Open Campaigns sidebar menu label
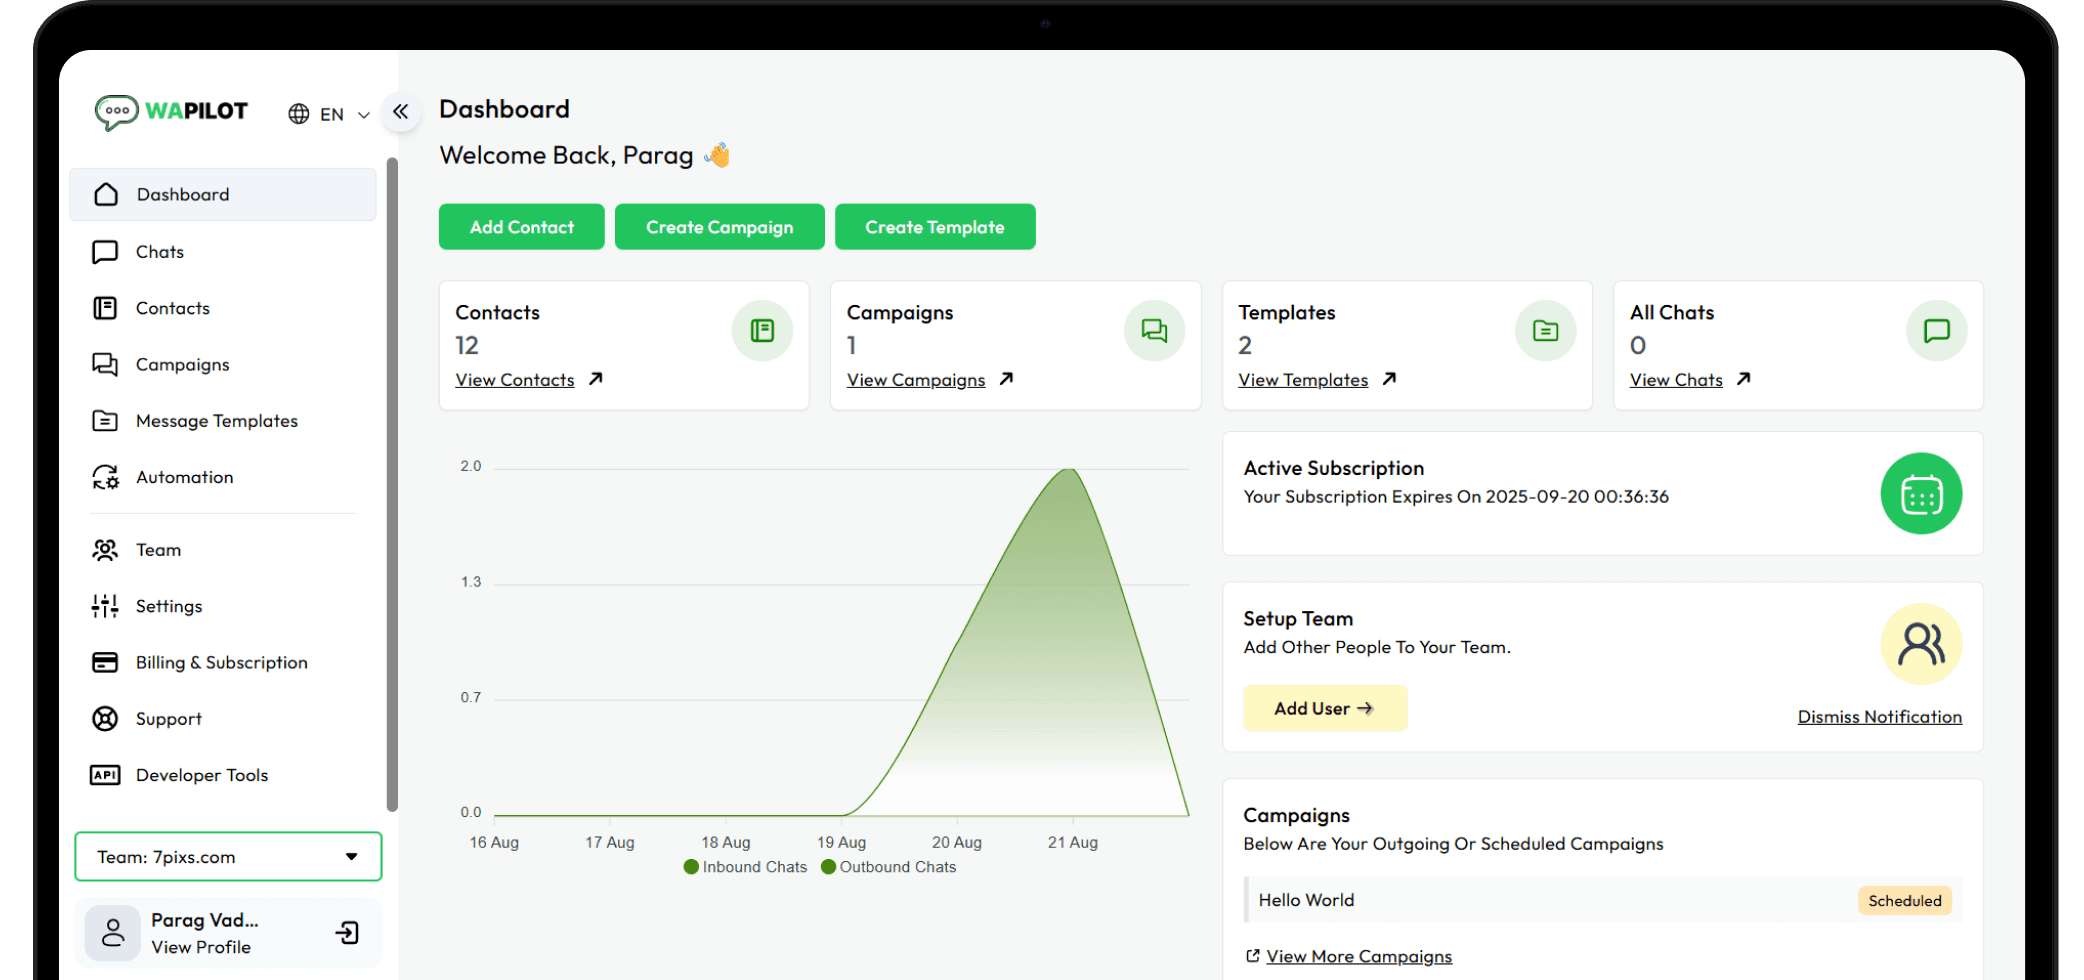This screenshot has height=980, width=2084. 183,365
